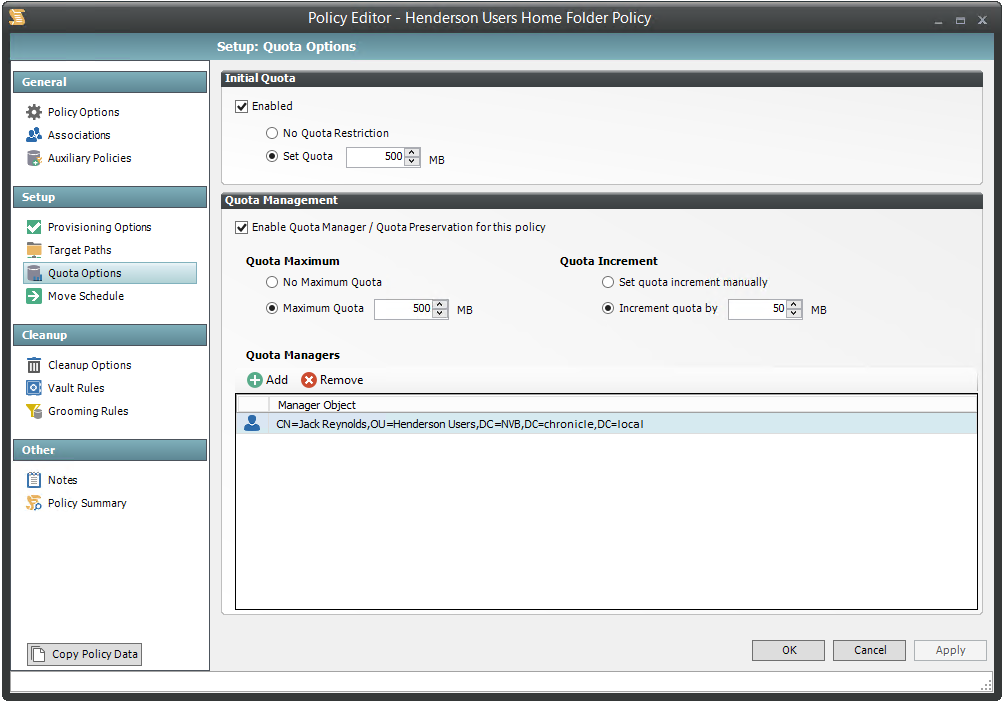
Task: Click the Quota Options sidebar icon
Action: point(34,273)
